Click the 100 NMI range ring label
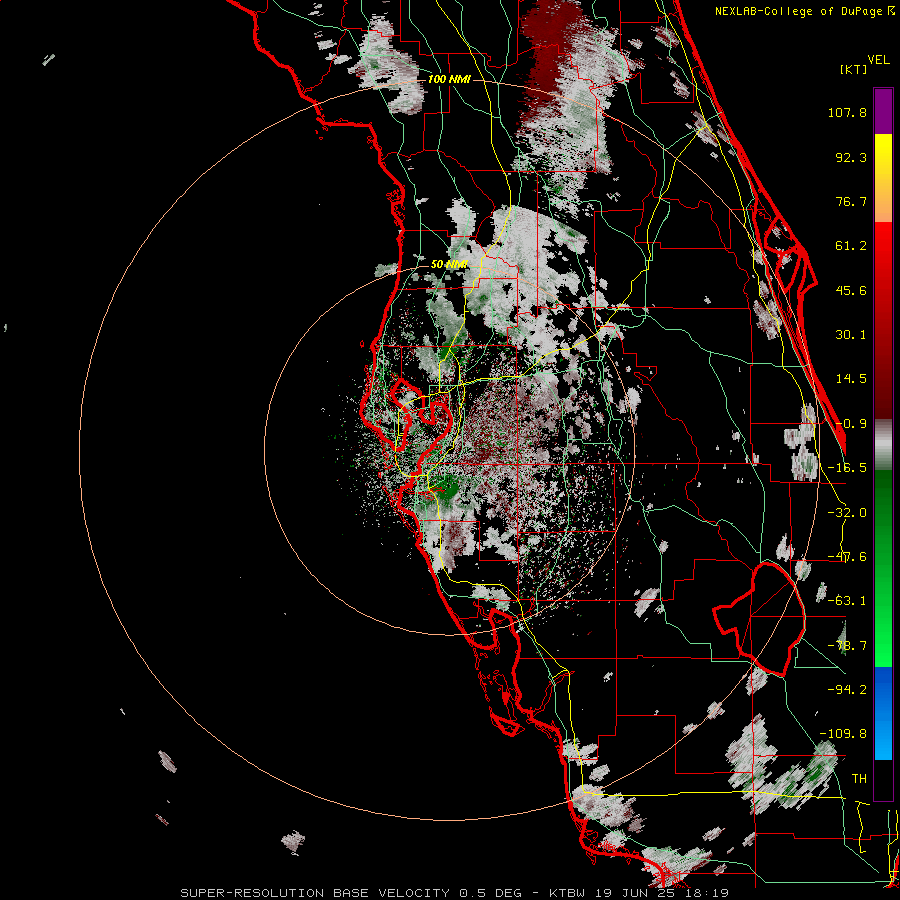This screenshot has width=900, height=900. pyautogui.click(x=449, y=79)
